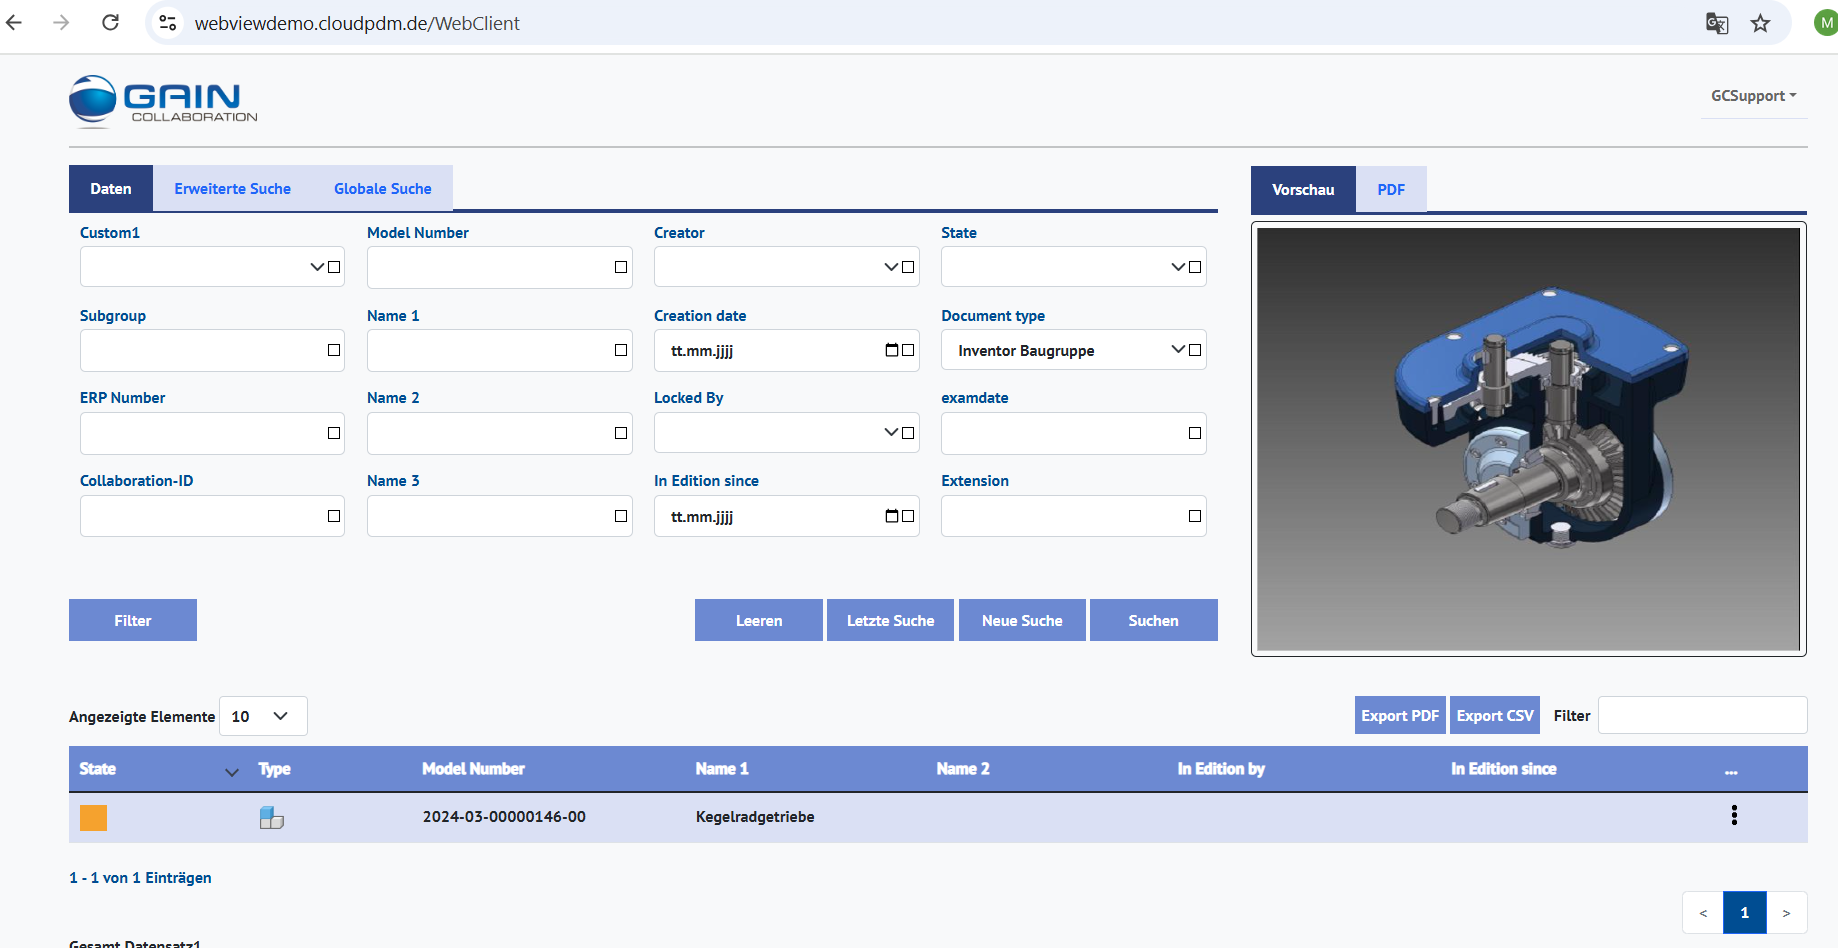
Task: Toggle the checkbox beside Subgroup field
Action: pyautogui.click(x=334, y=350)
